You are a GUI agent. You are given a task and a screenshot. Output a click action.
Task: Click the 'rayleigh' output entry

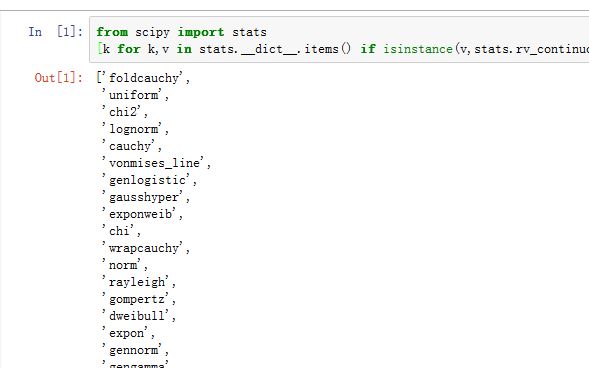click(x=137, y=282)
